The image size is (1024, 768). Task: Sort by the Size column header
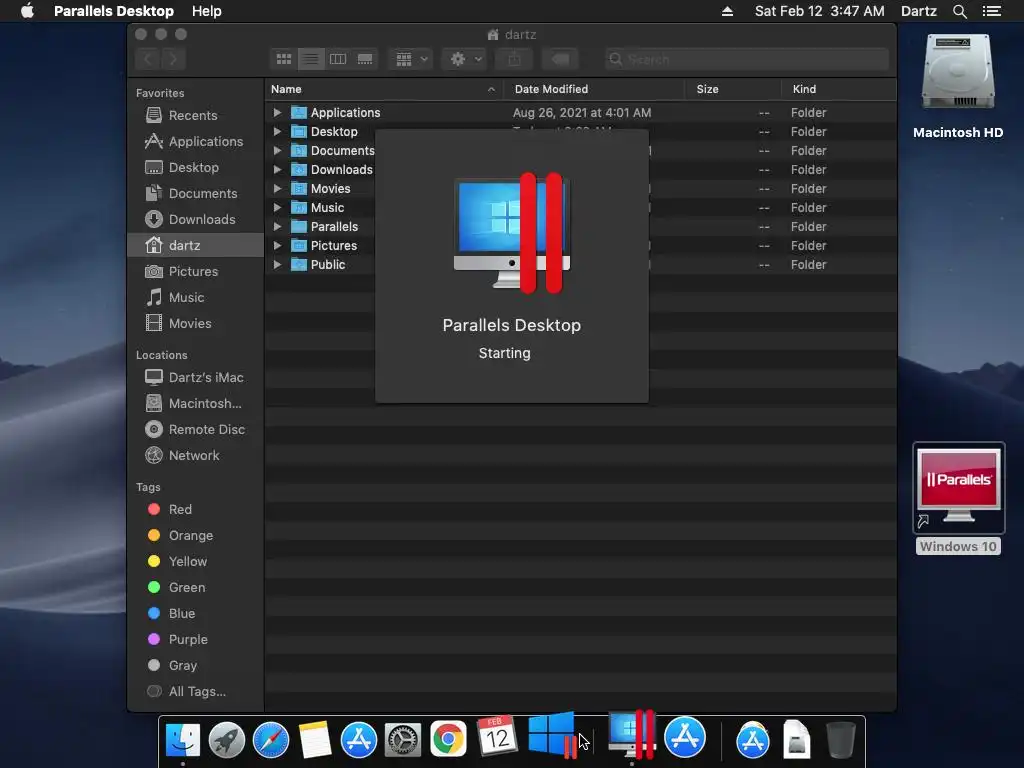click(x=733, y=89)
